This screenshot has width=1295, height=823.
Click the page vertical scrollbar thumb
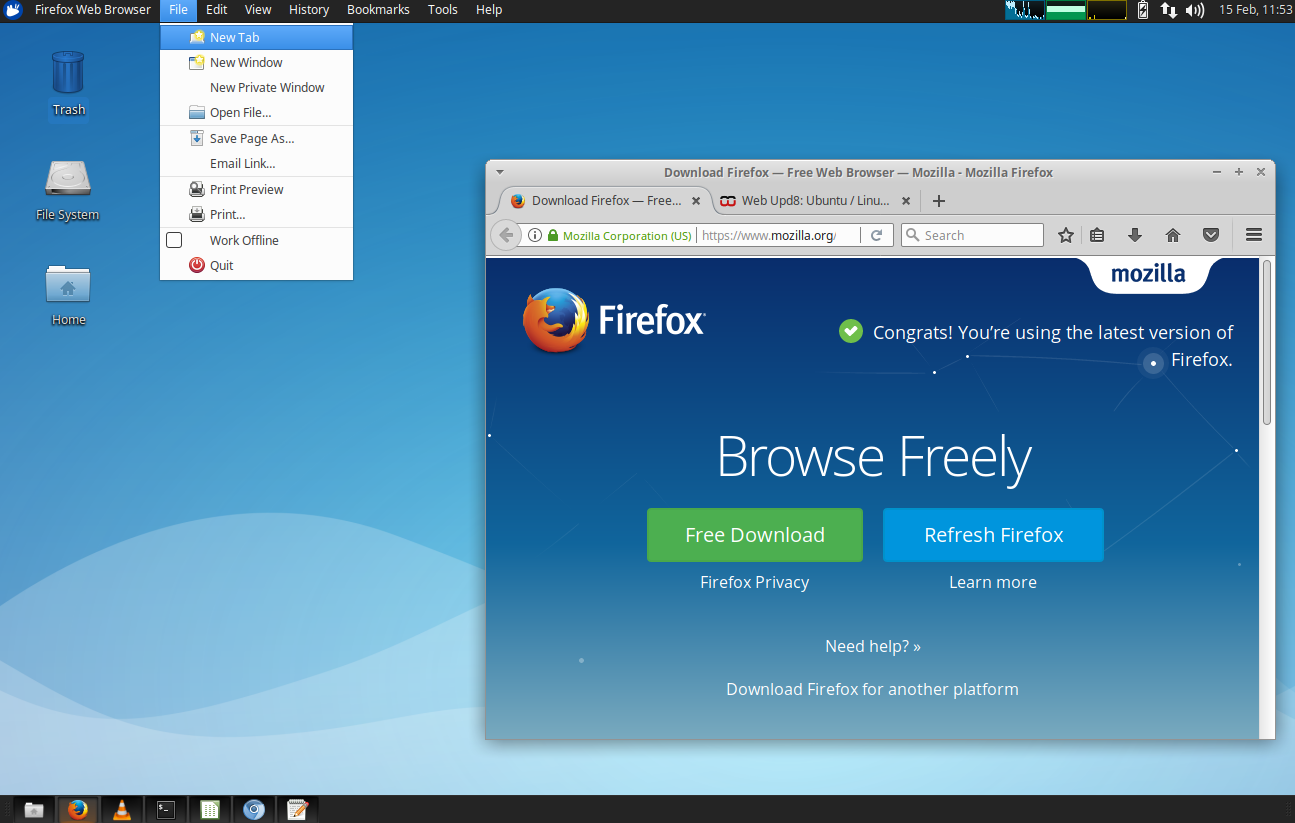tap(1267, 342)
